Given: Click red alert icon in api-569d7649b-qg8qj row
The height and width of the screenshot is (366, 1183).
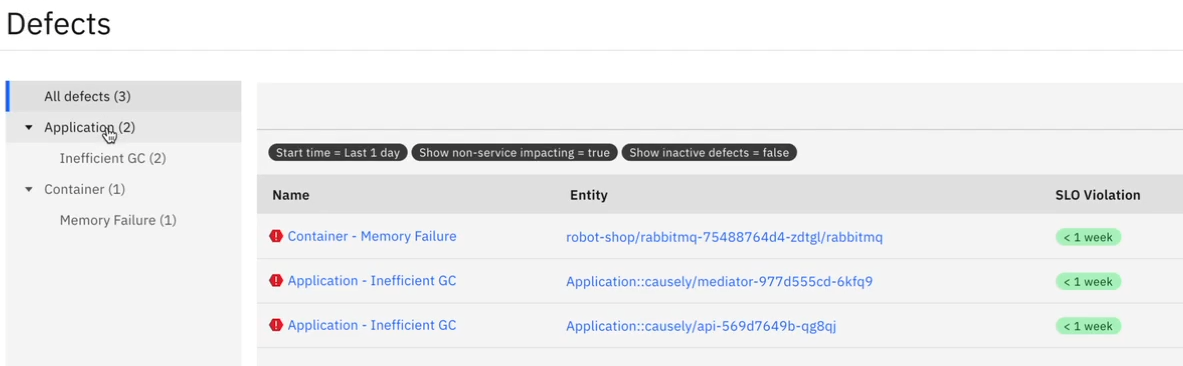Looking at the screenshot, I should click(x=276, y=325).
